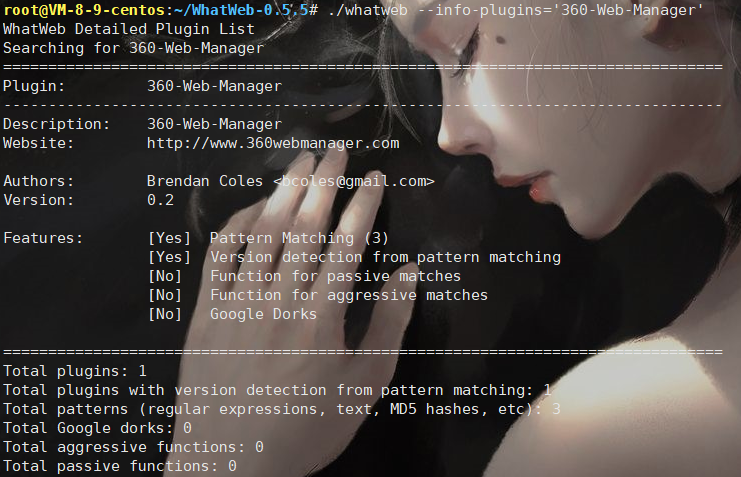The width and height of the screenshot is (741, 477).
Task: Click the Plugin value 360-Web-Manager
Action: 215,86
